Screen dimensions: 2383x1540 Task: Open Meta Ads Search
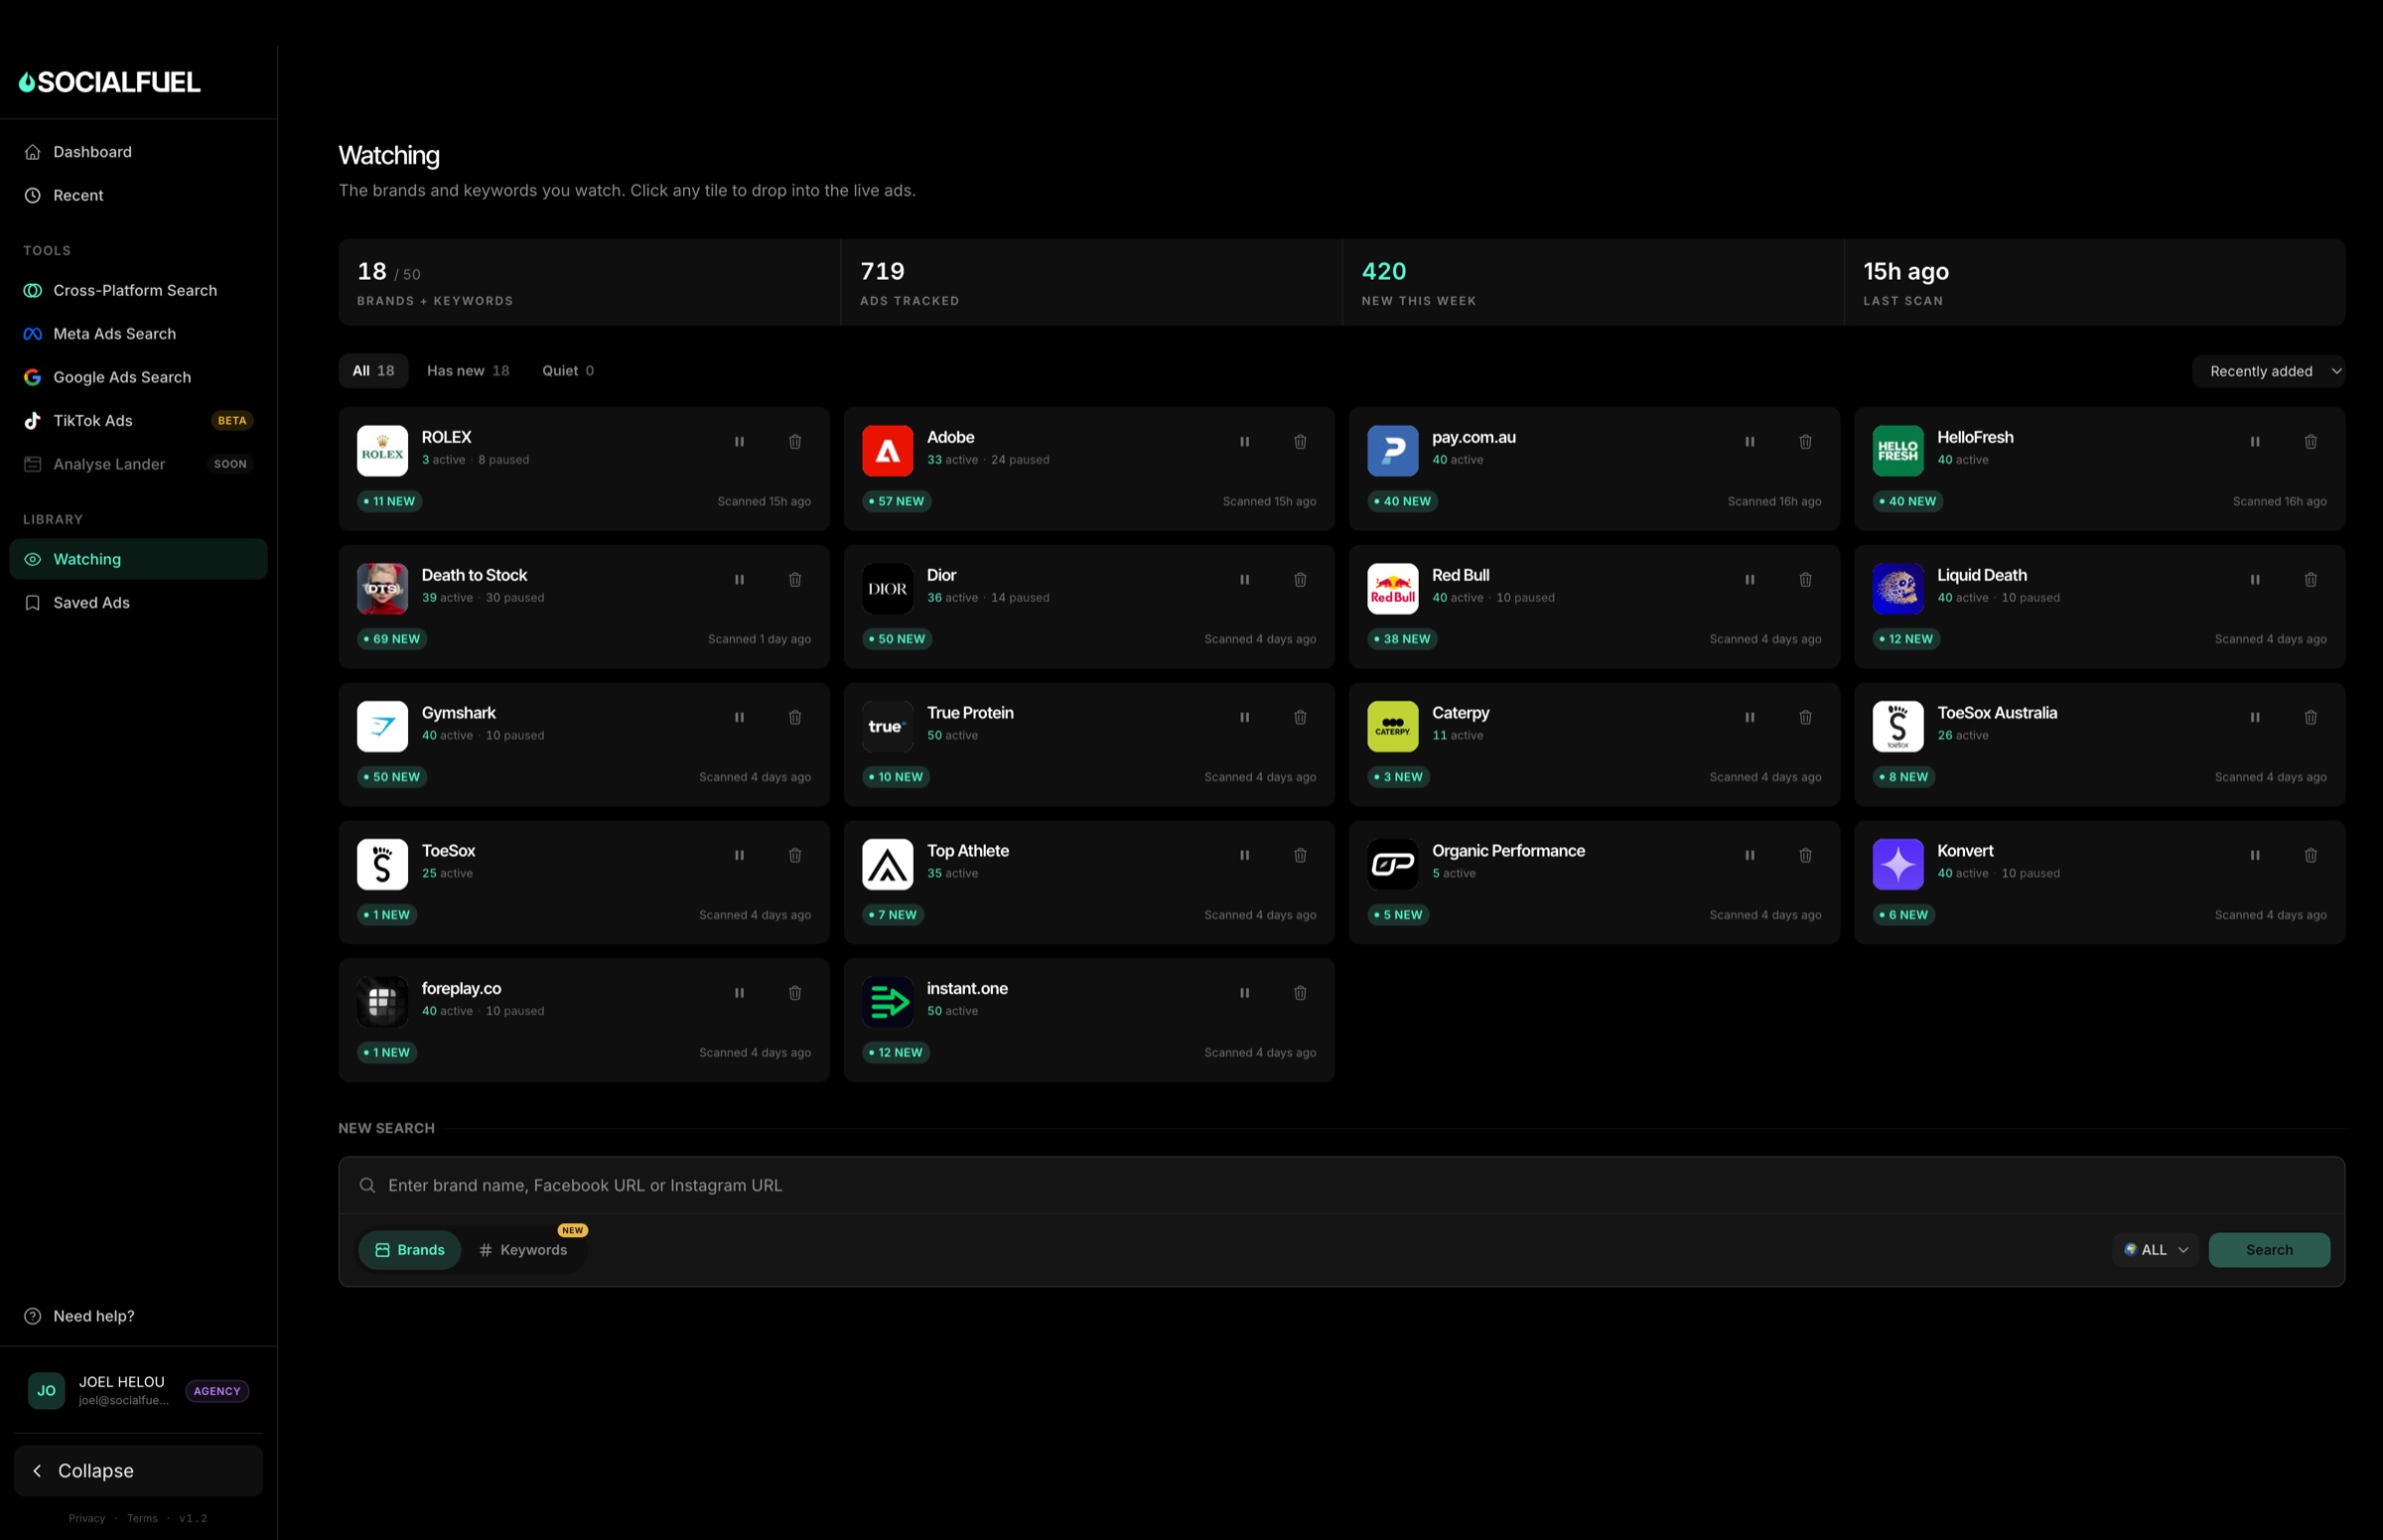coord(138,334)
